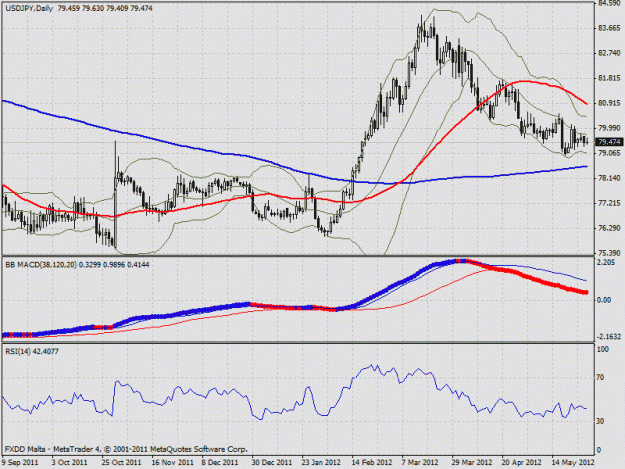Viewport: 625px width, 469px height.
Task: Click price scale value 75.390
Action: 609,253
